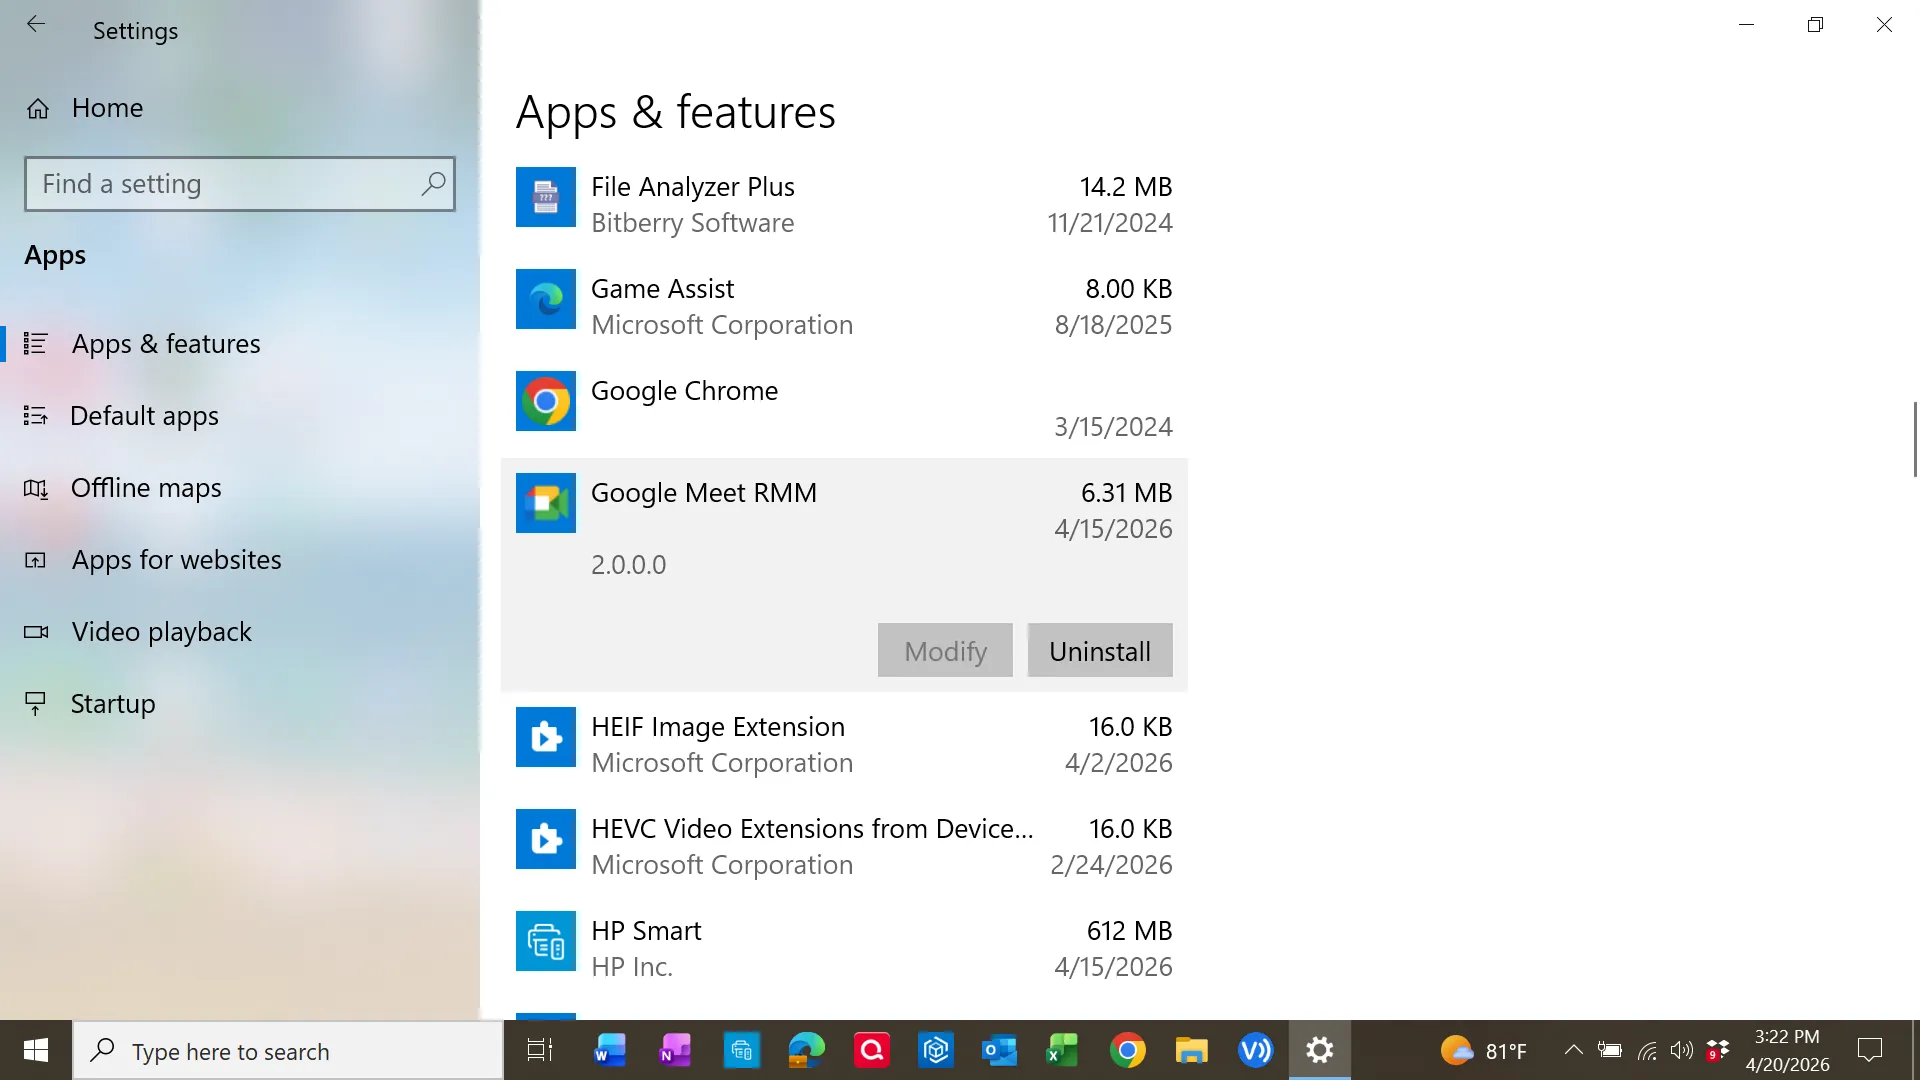Image resolution: width=1920 pixels, height=1080 pixels.
Task: Open Offline maps via its map icon
Action: 36,488
